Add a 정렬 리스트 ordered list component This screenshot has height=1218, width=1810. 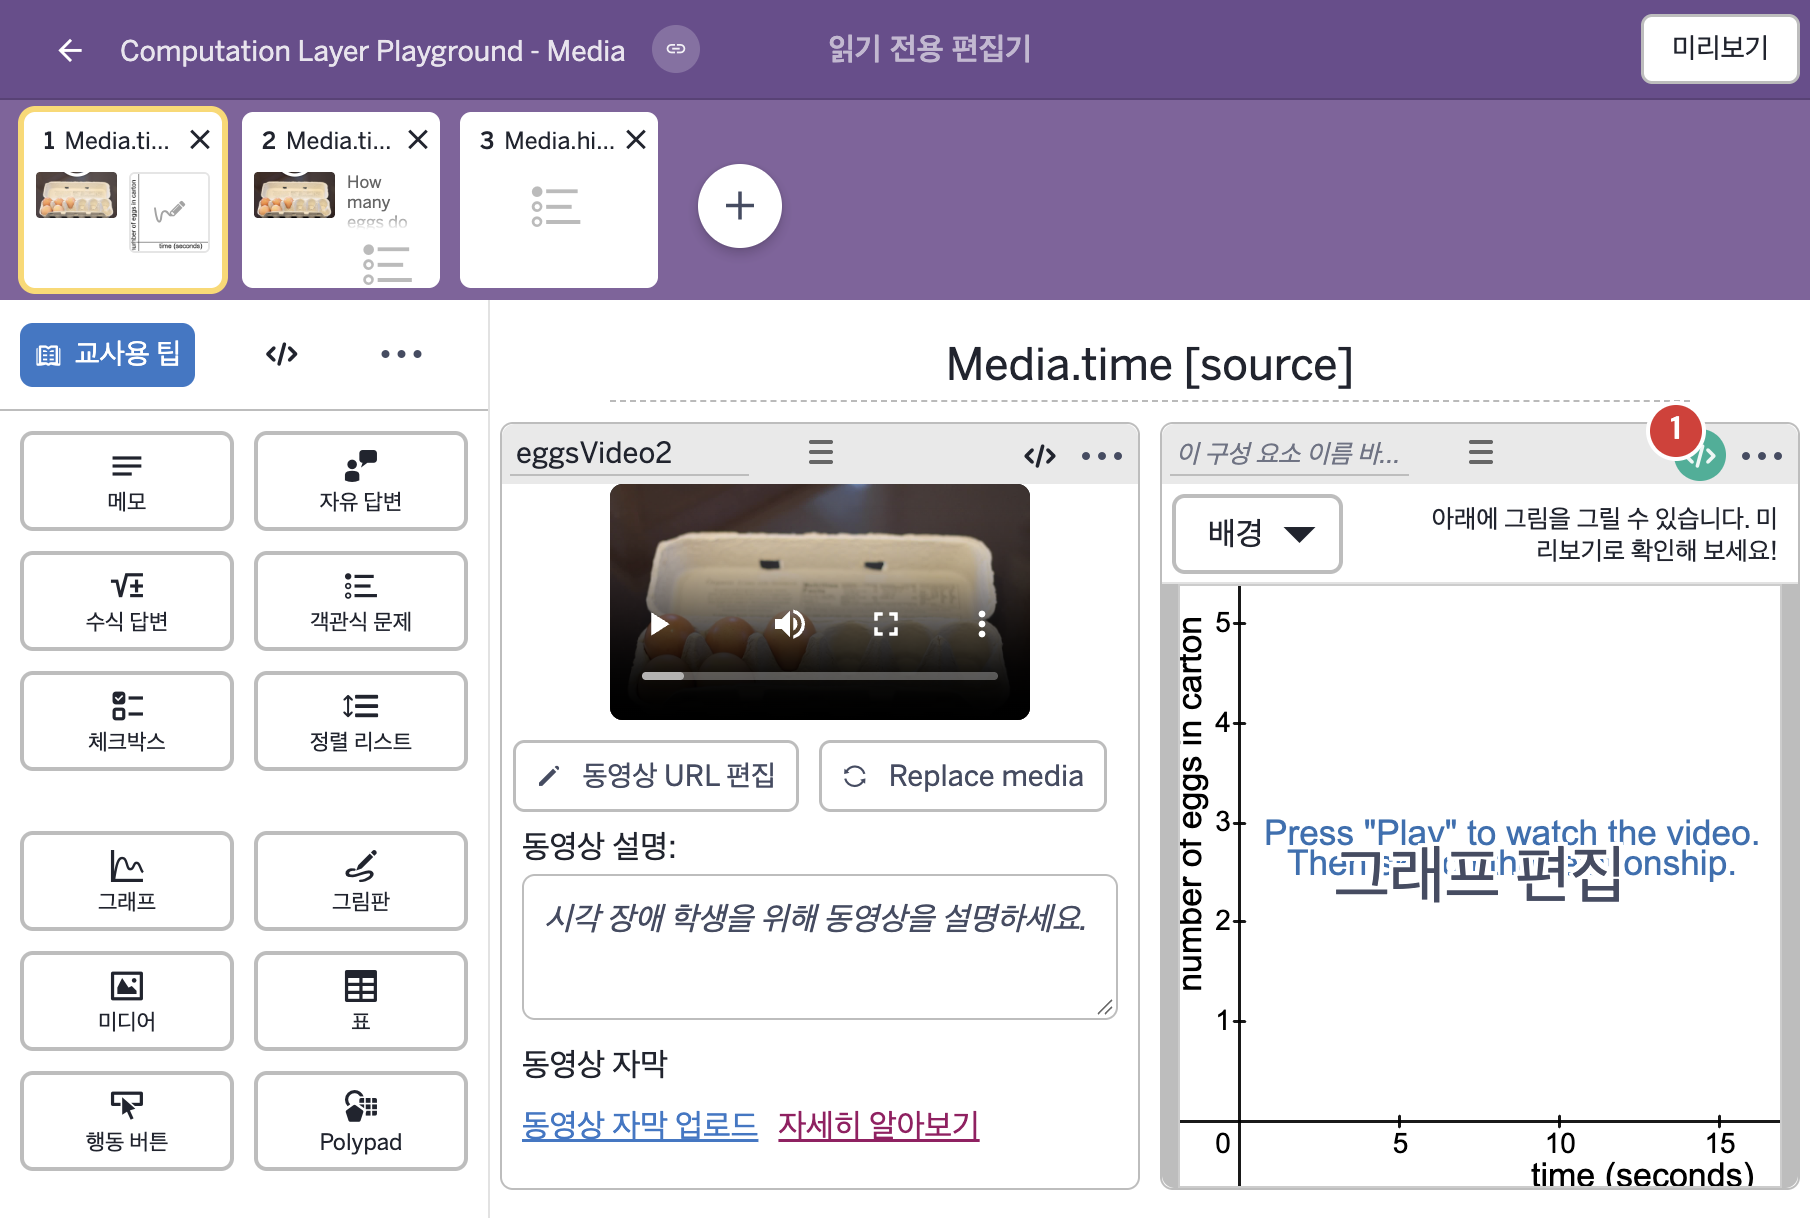coord(361,721)
